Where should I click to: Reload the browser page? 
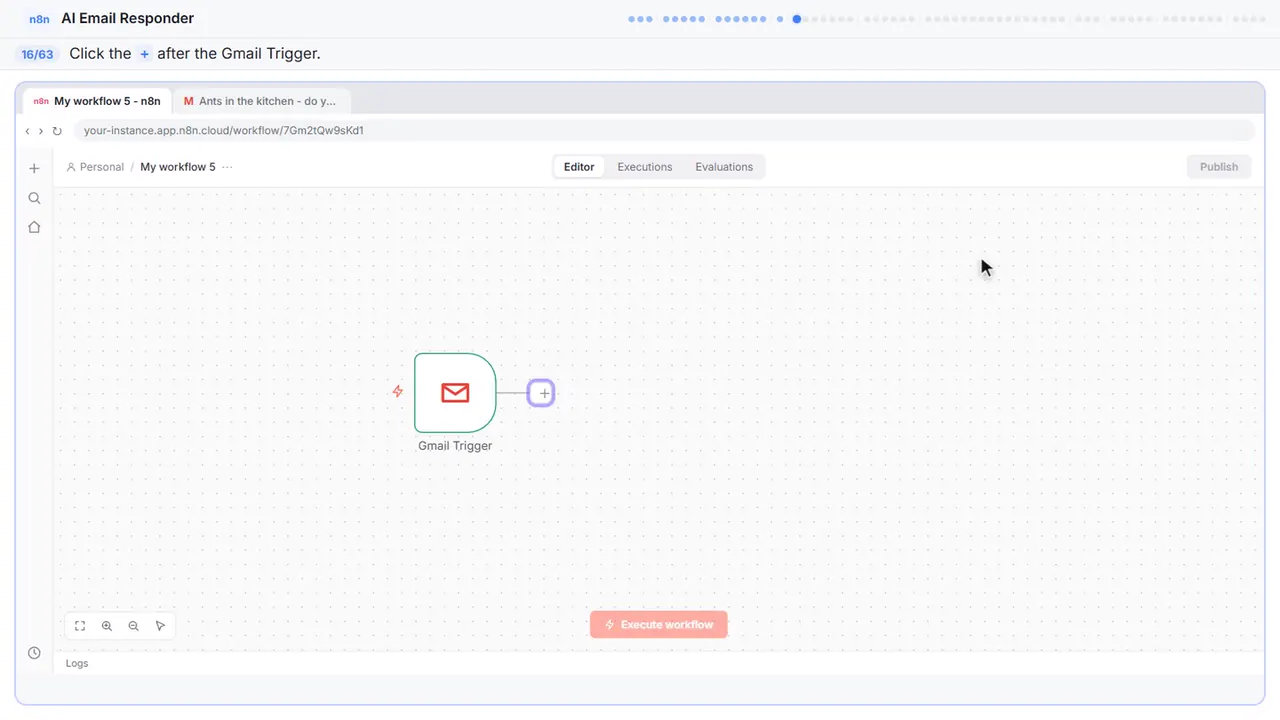57,131
